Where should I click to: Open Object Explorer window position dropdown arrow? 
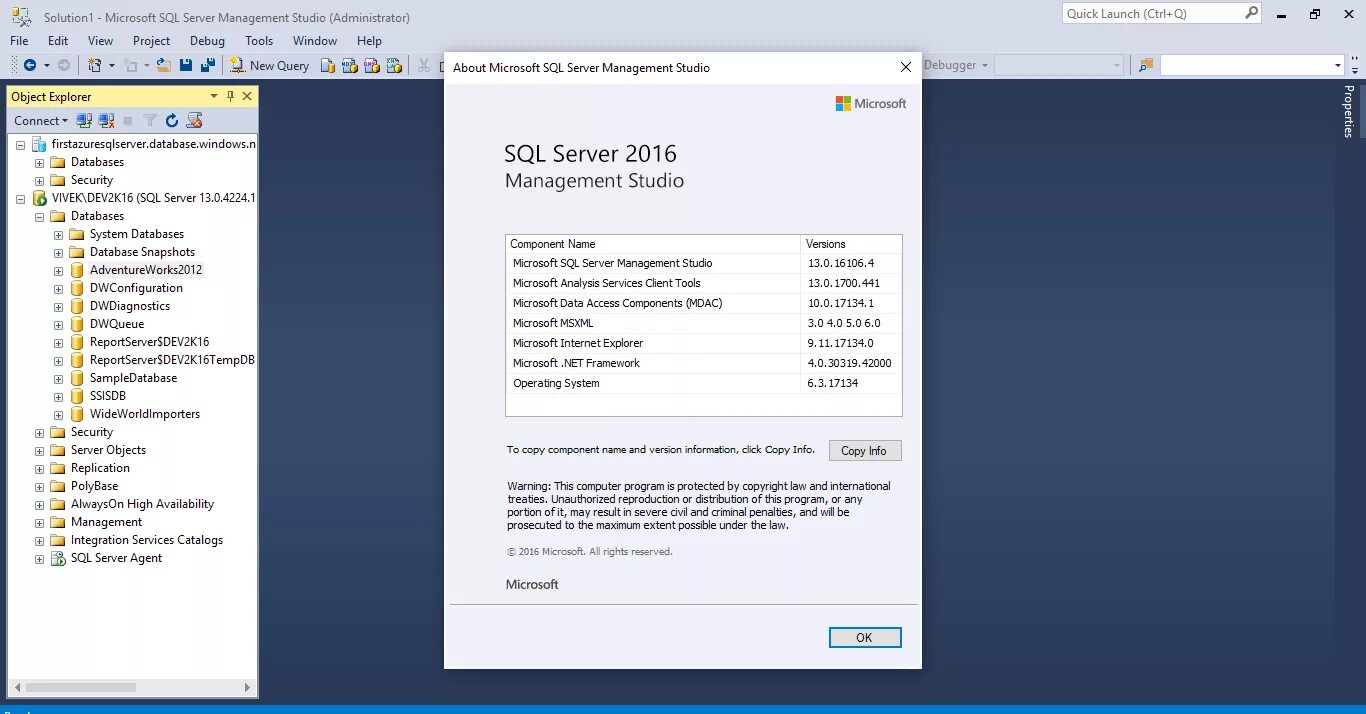pyautogui.click(x=213, y=96)
